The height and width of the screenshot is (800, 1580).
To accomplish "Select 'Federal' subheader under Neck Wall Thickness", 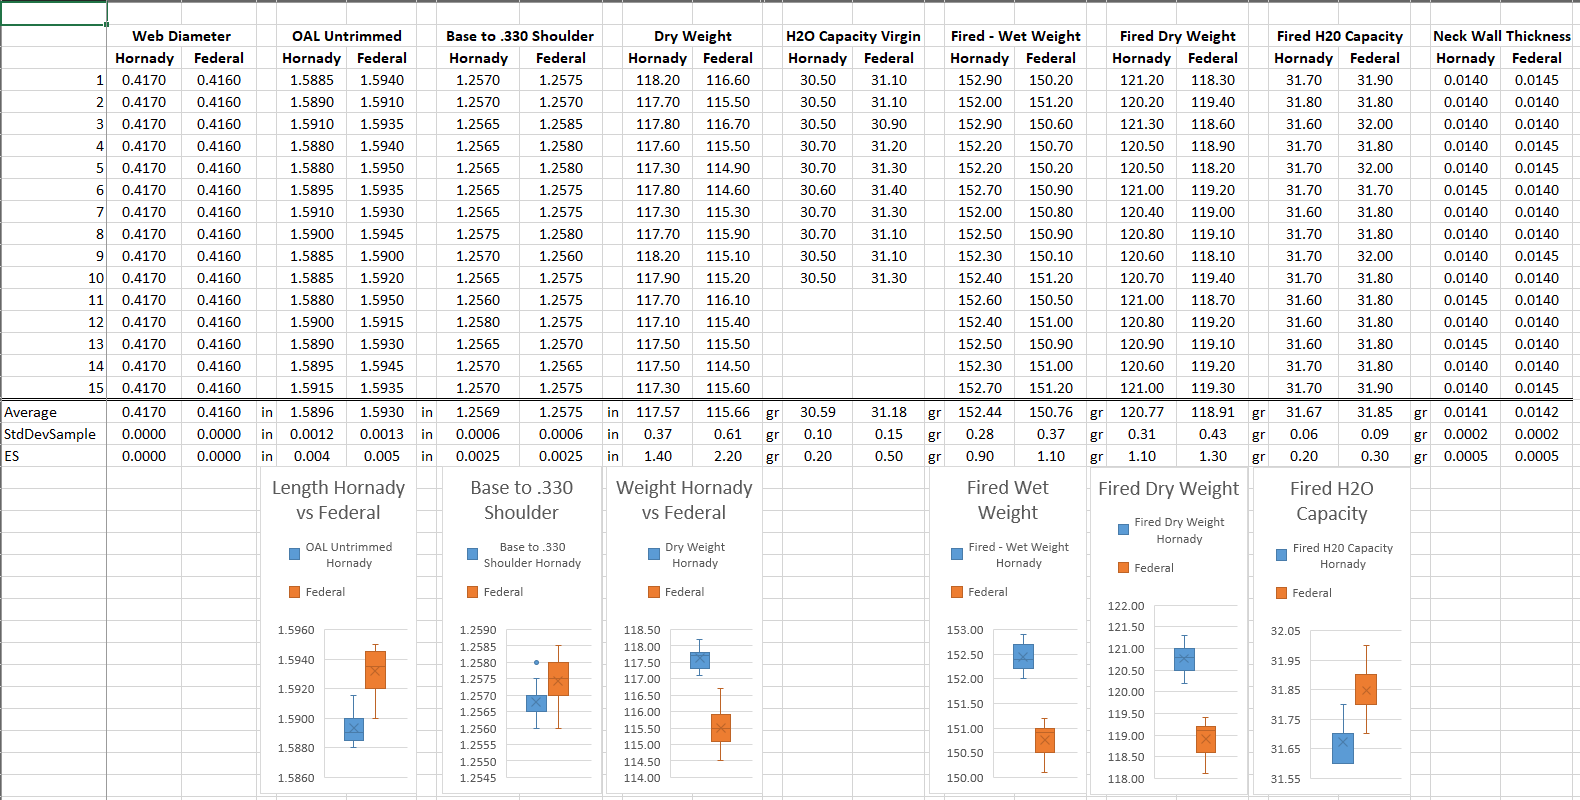I will coord(1536,58).
